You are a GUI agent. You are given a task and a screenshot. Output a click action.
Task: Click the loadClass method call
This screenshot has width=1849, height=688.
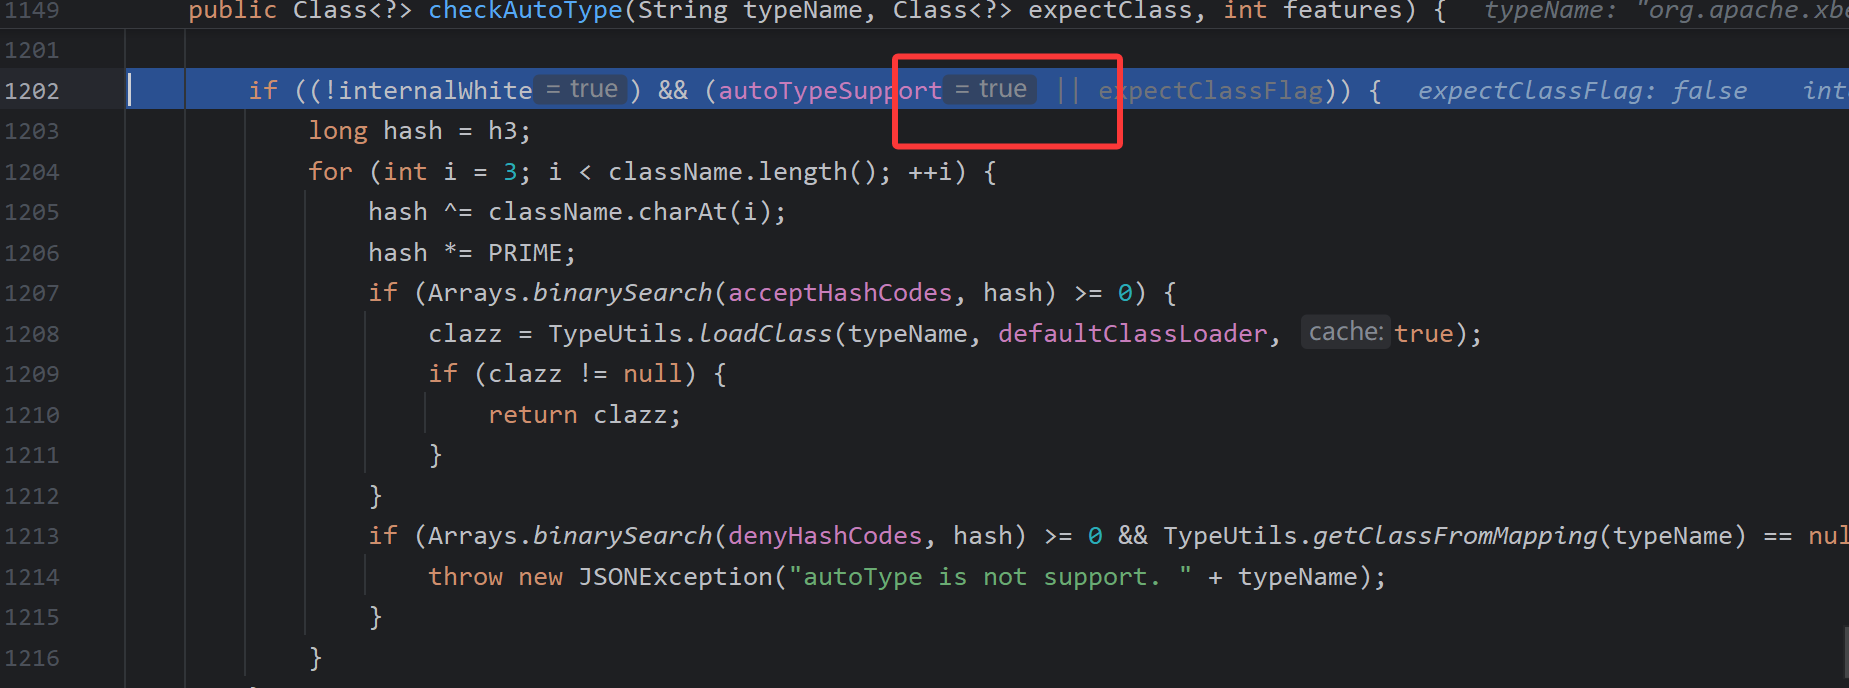pyautogui.click(x=765, y=334)
